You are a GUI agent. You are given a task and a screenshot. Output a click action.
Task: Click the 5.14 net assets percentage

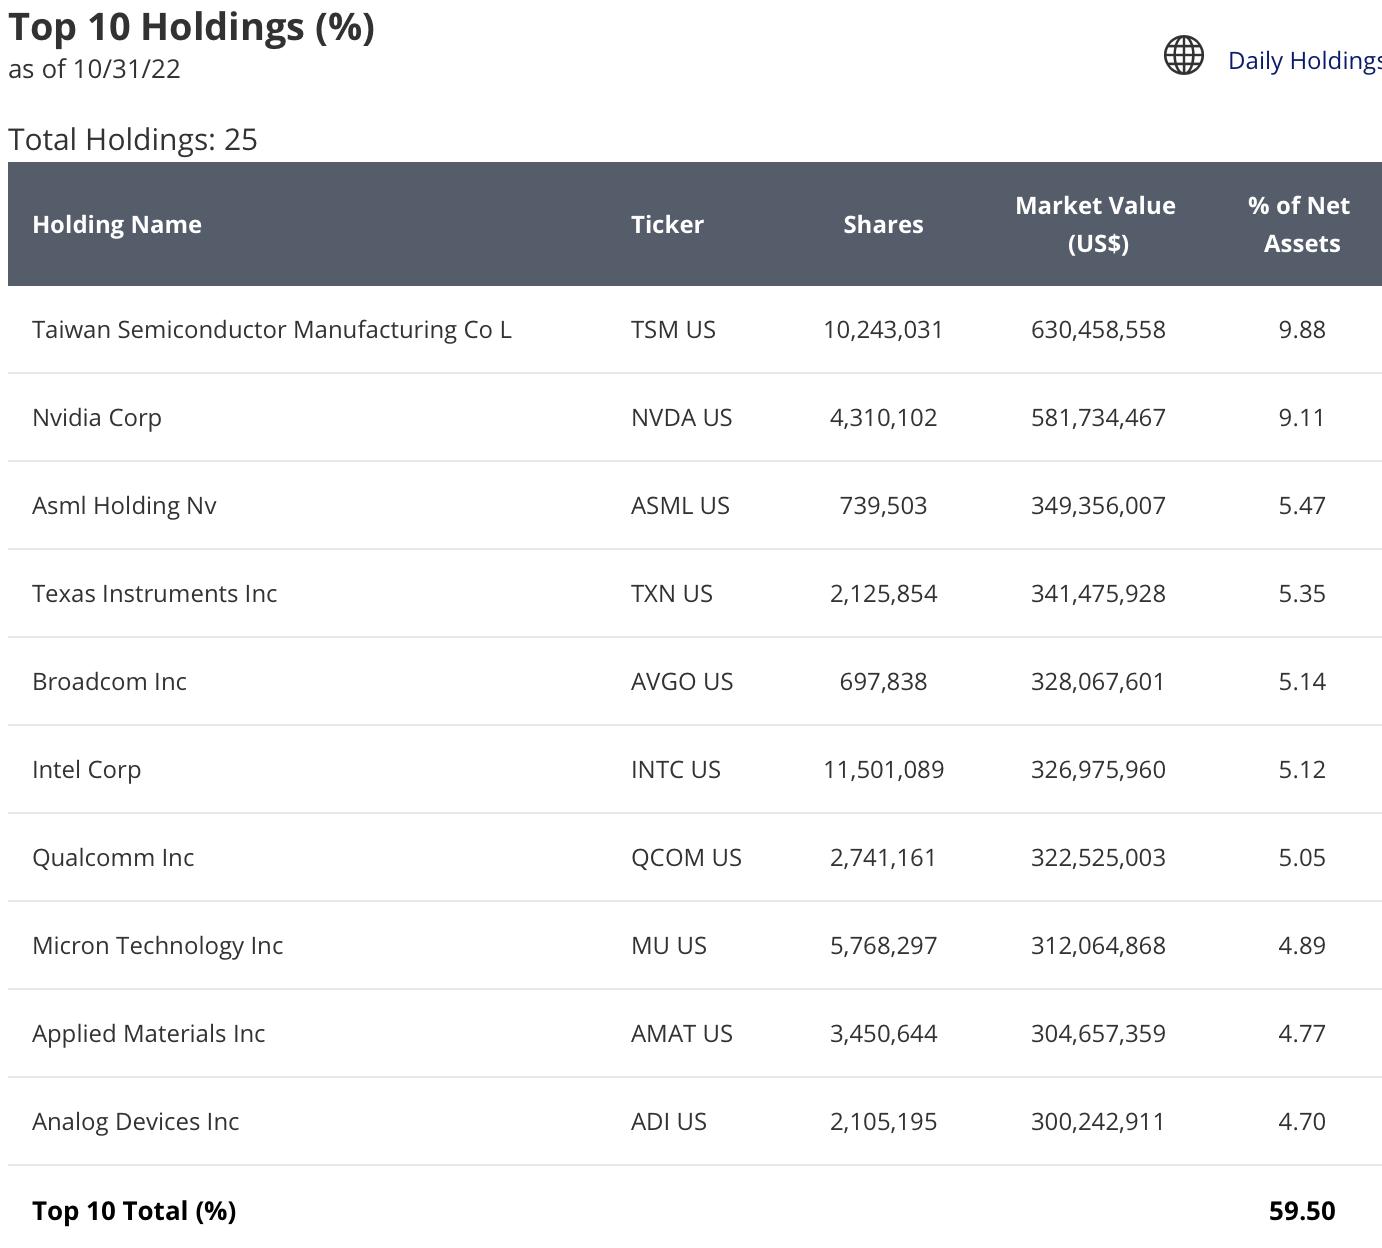[1302, 682]
